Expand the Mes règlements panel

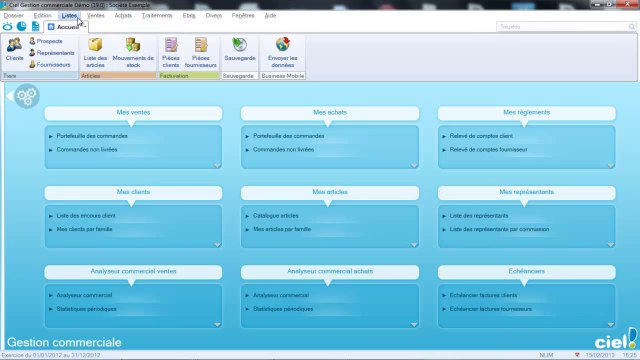click(611, 165)
